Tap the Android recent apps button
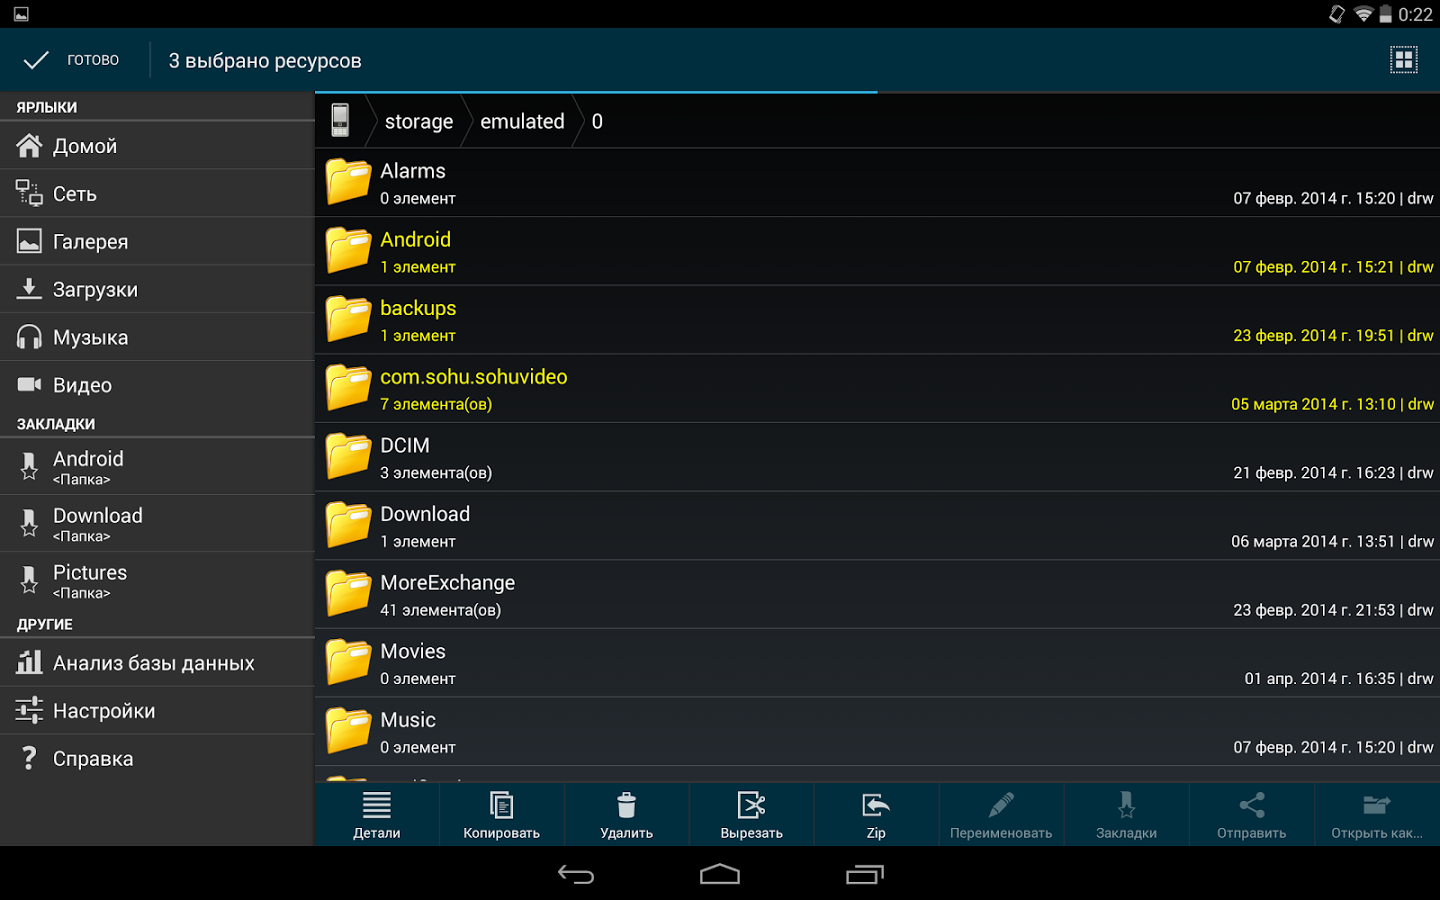This screenshot has height=900, width=1440. (865, 875)
